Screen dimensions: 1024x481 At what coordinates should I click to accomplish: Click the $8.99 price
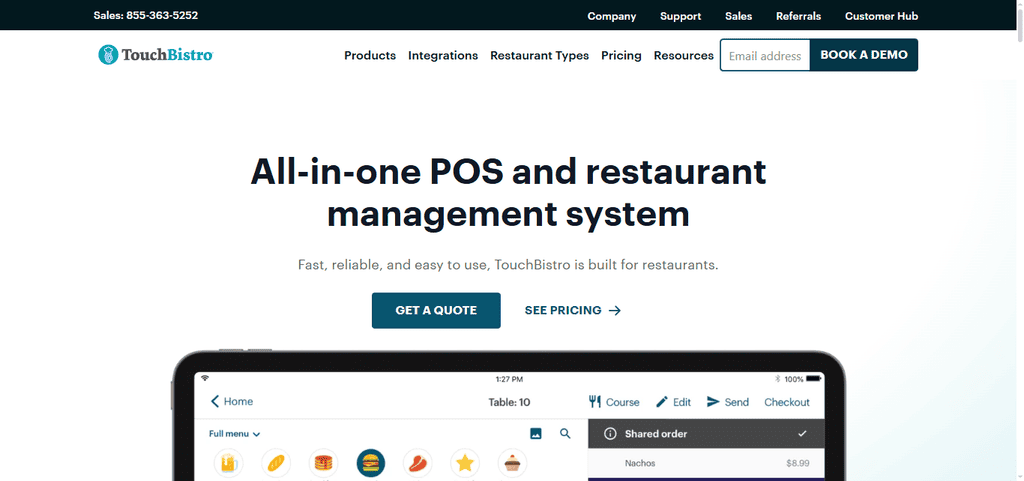[798, 463]
